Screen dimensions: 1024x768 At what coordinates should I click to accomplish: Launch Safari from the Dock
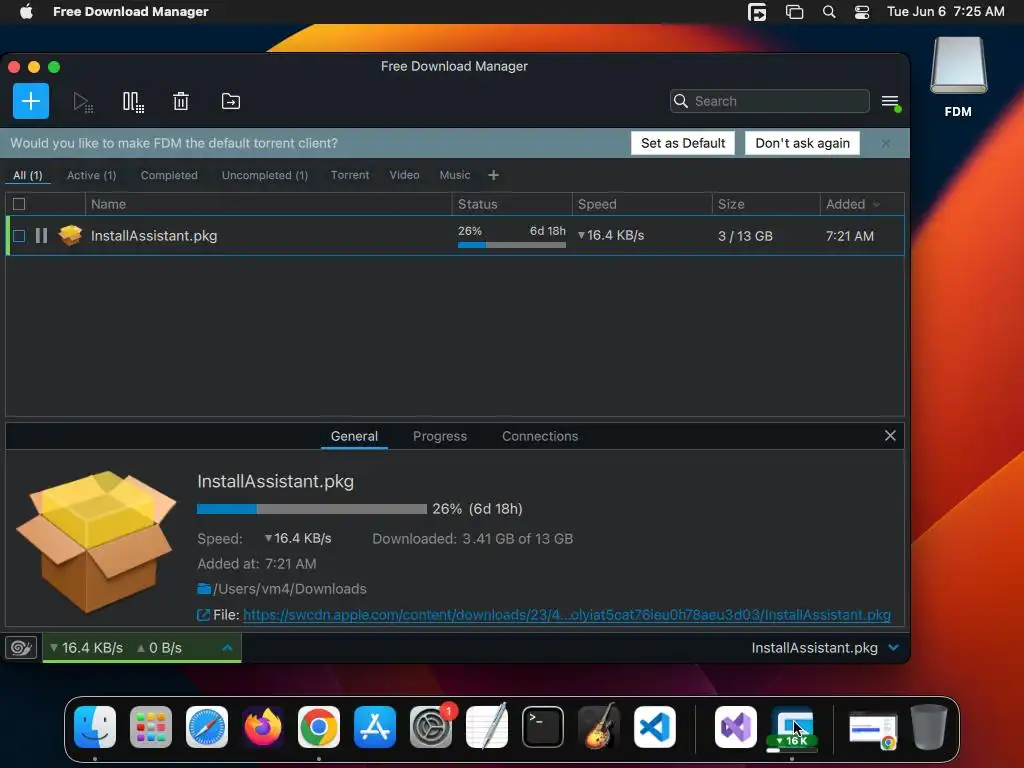207,727
